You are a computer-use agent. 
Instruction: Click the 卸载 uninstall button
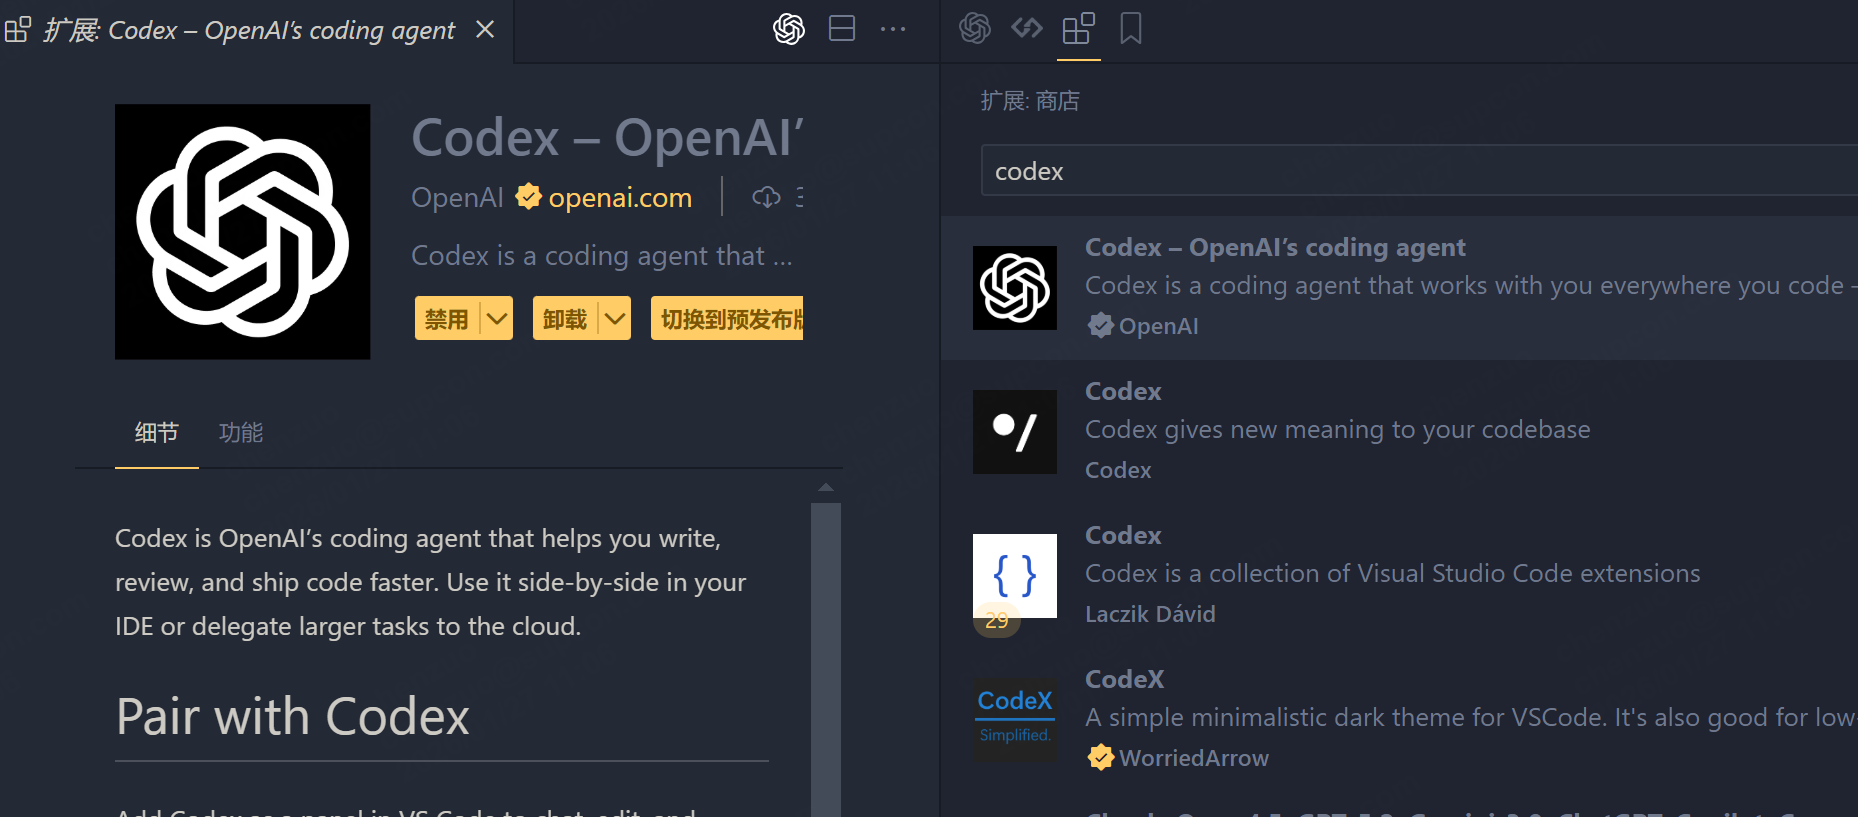point(564,319)
